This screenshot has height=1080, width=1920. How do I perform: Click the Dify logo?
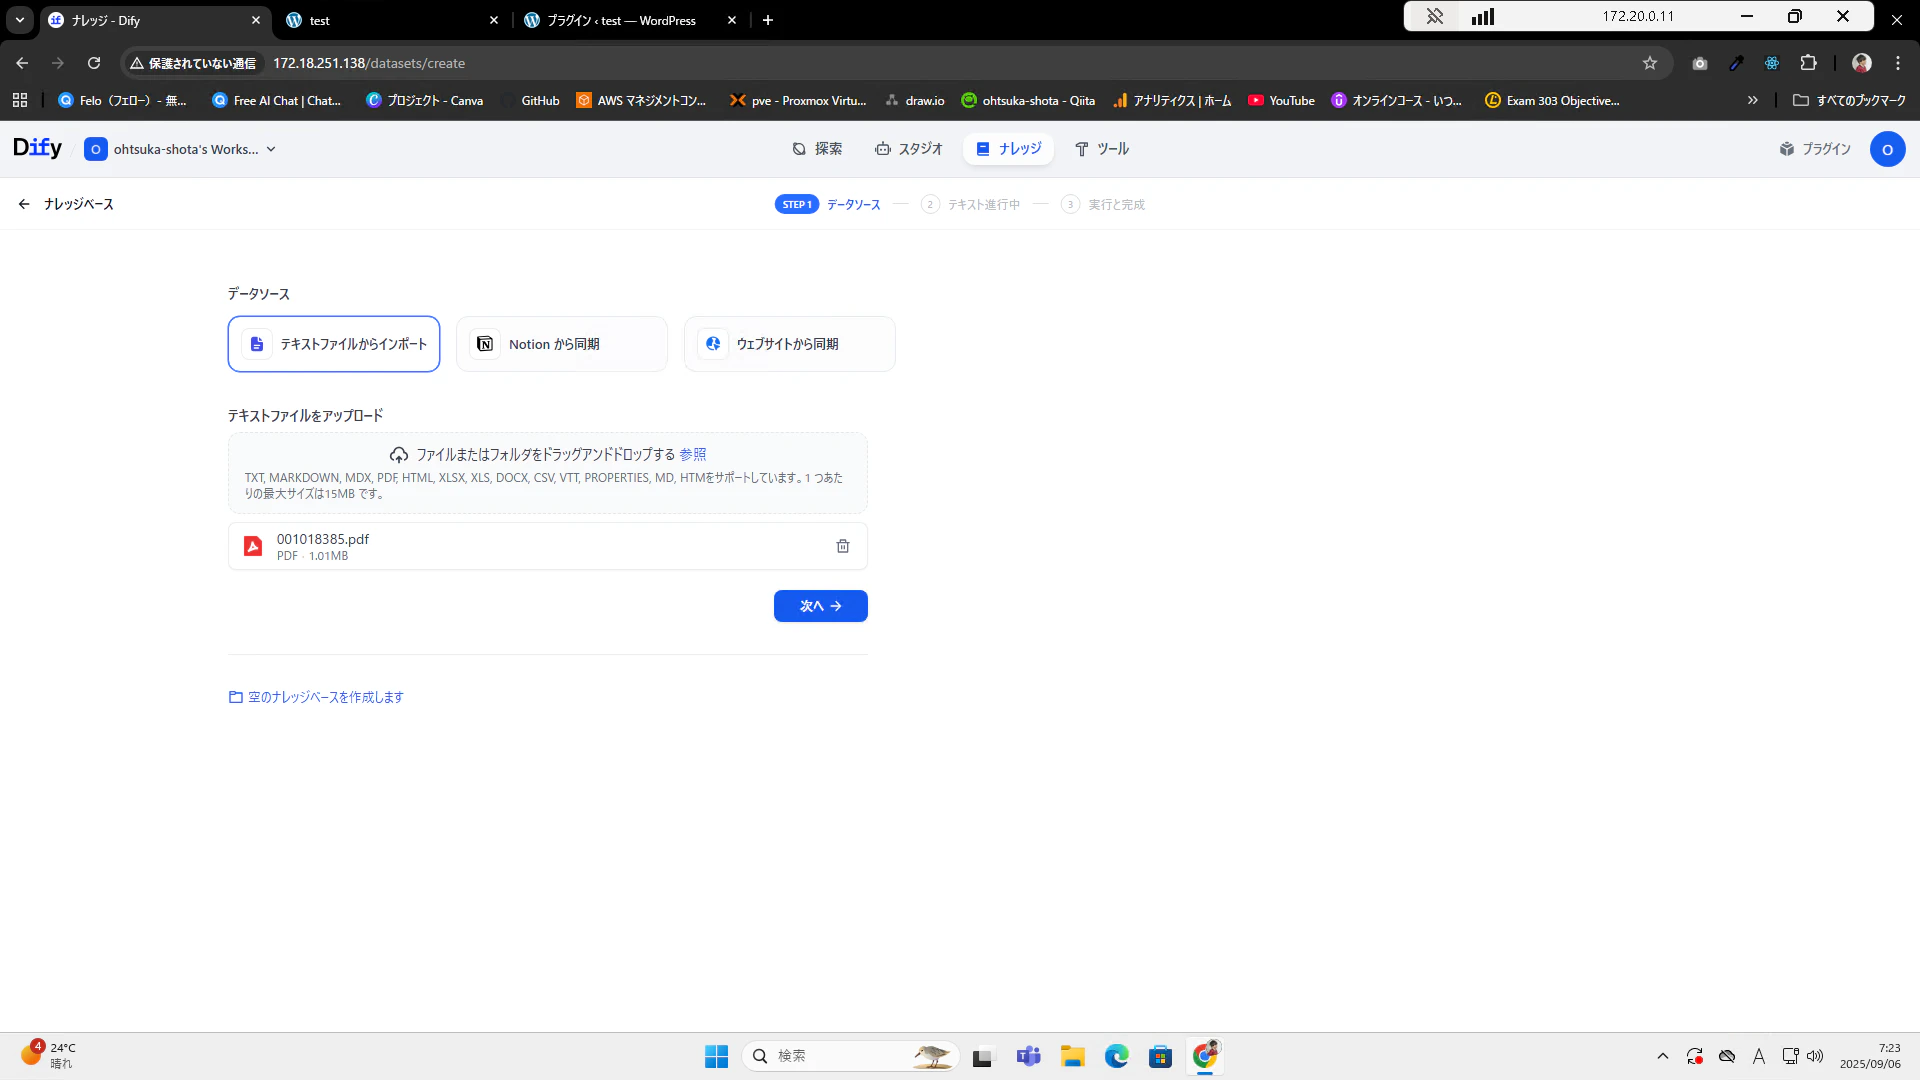click(x=37, y=148)
